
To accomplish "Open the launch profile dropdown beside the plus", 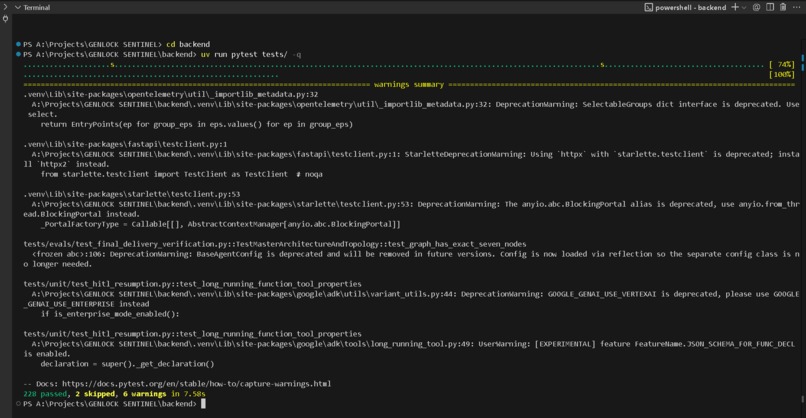I will (744, 8).
